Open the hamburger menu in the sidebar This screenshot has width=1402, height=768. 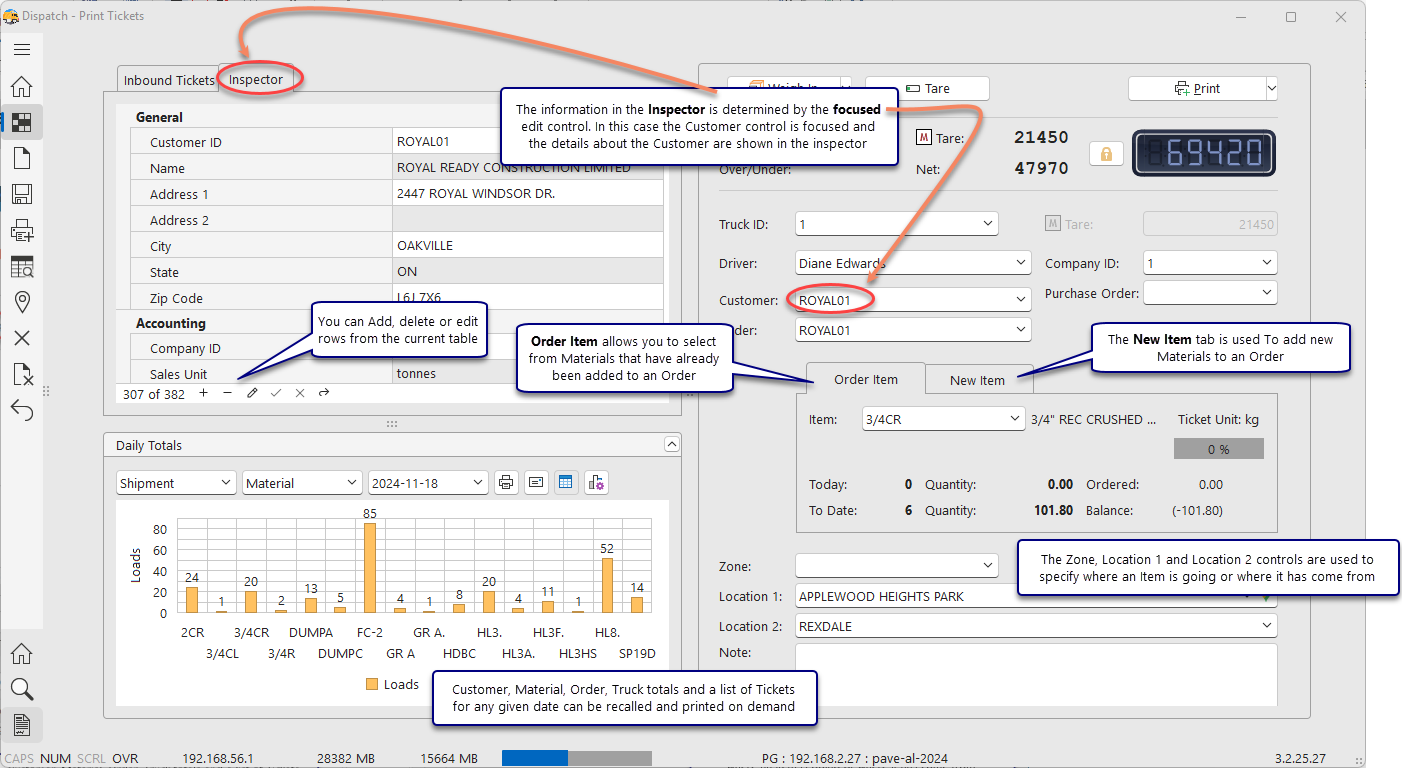click(x=22, y=49)
